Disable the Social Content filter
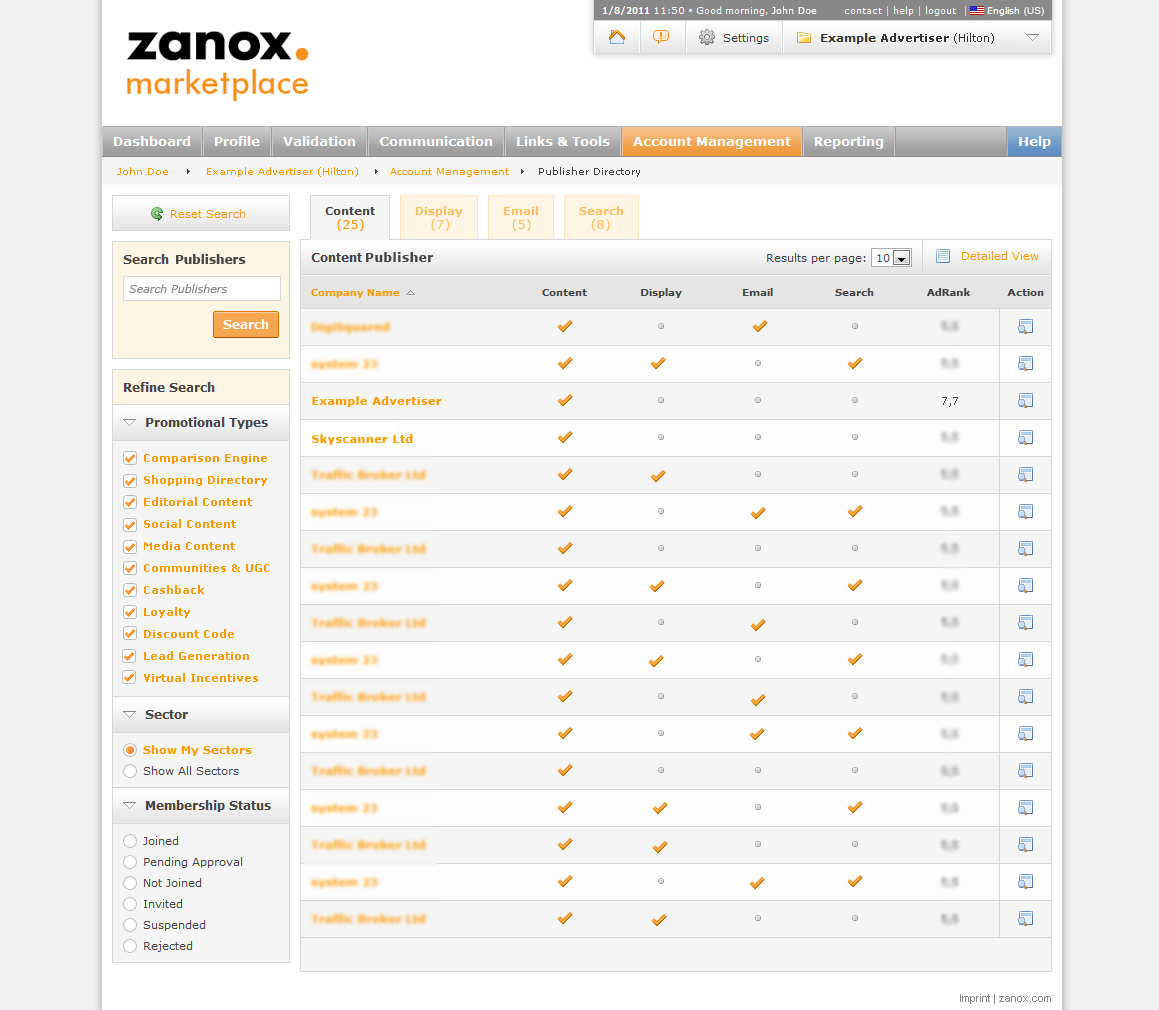 coord(130,525)
